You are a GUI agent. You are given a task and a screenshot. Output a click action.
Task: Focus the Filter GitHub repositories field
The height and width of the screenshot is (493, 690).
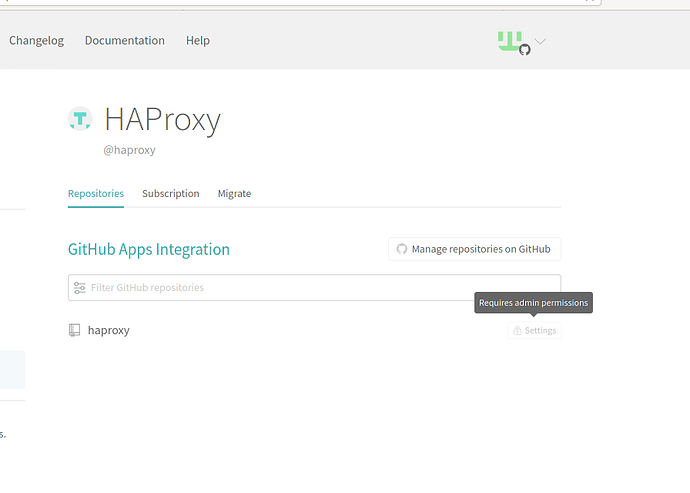click(x=314, y=287)
